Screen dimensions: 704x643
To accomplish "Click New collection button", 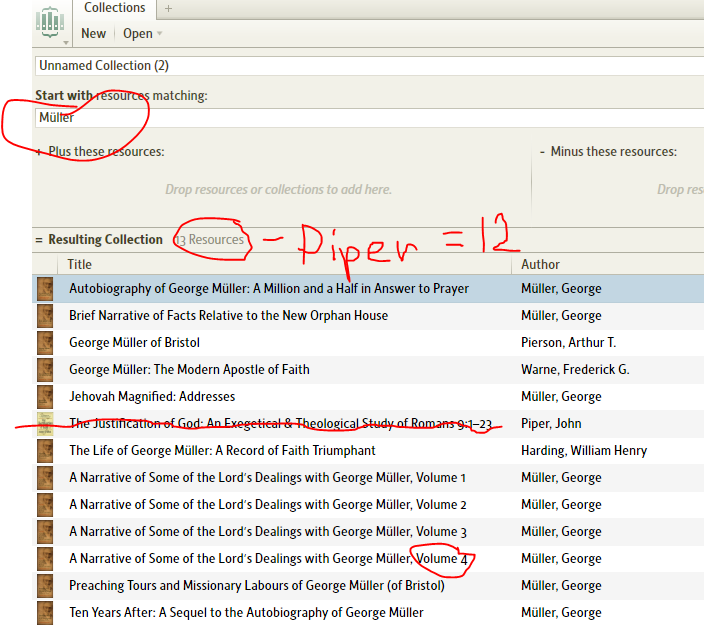I will click(x=93, y=34).
